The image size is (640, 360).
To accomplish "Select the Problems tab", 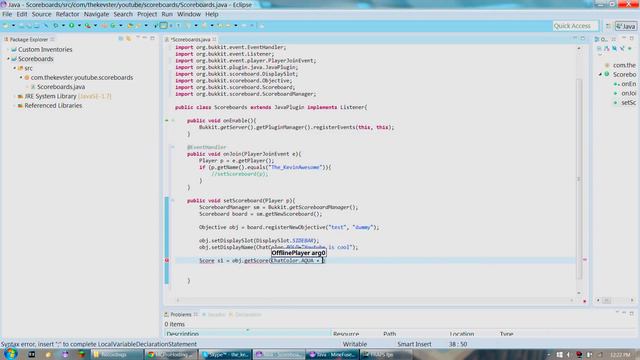I will [x=180, y=314].
